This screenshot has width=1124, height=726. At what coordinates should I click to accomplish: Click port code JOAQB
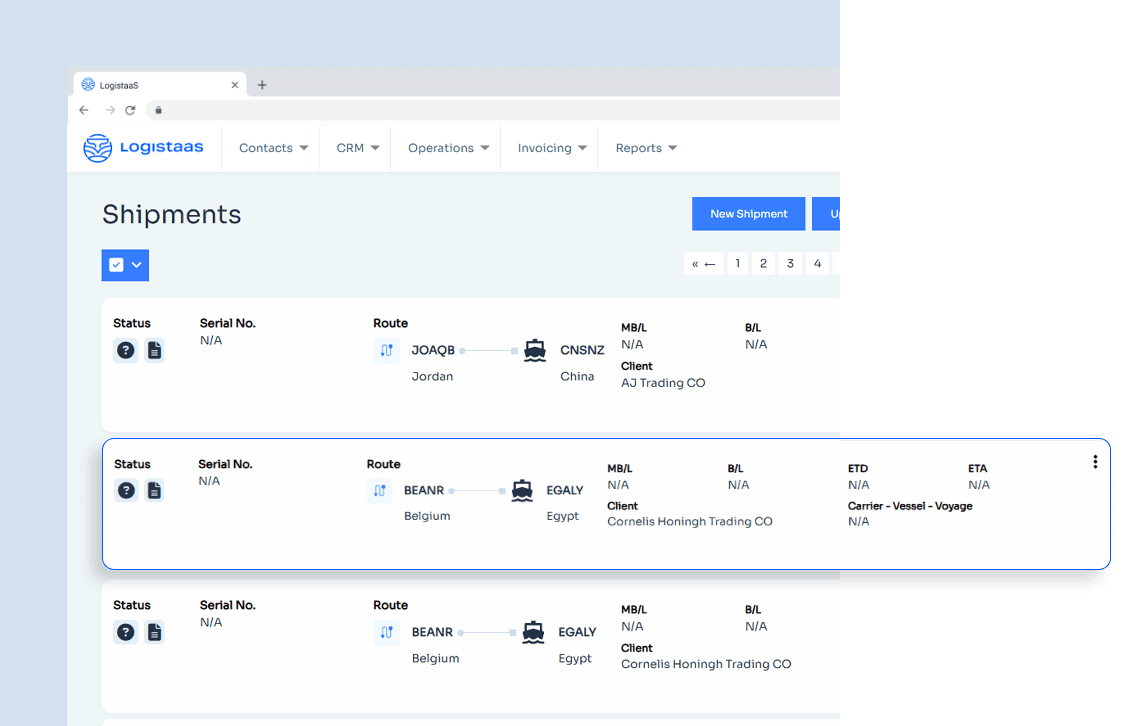click(x=433, y=350)
